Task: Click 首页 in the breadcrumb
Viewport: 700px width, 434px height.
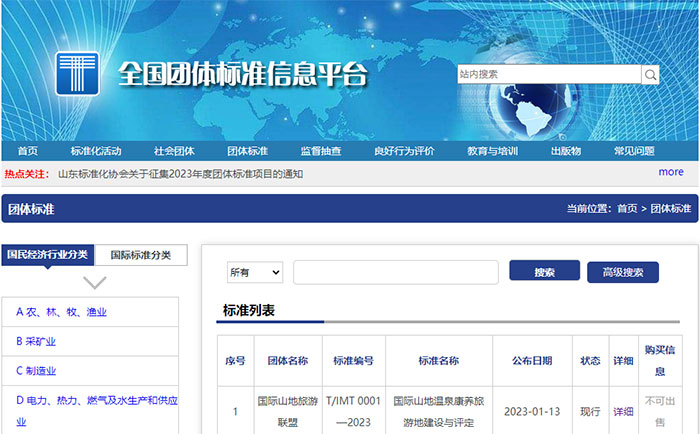Action: pyautogui.click(x=627, y=209)
